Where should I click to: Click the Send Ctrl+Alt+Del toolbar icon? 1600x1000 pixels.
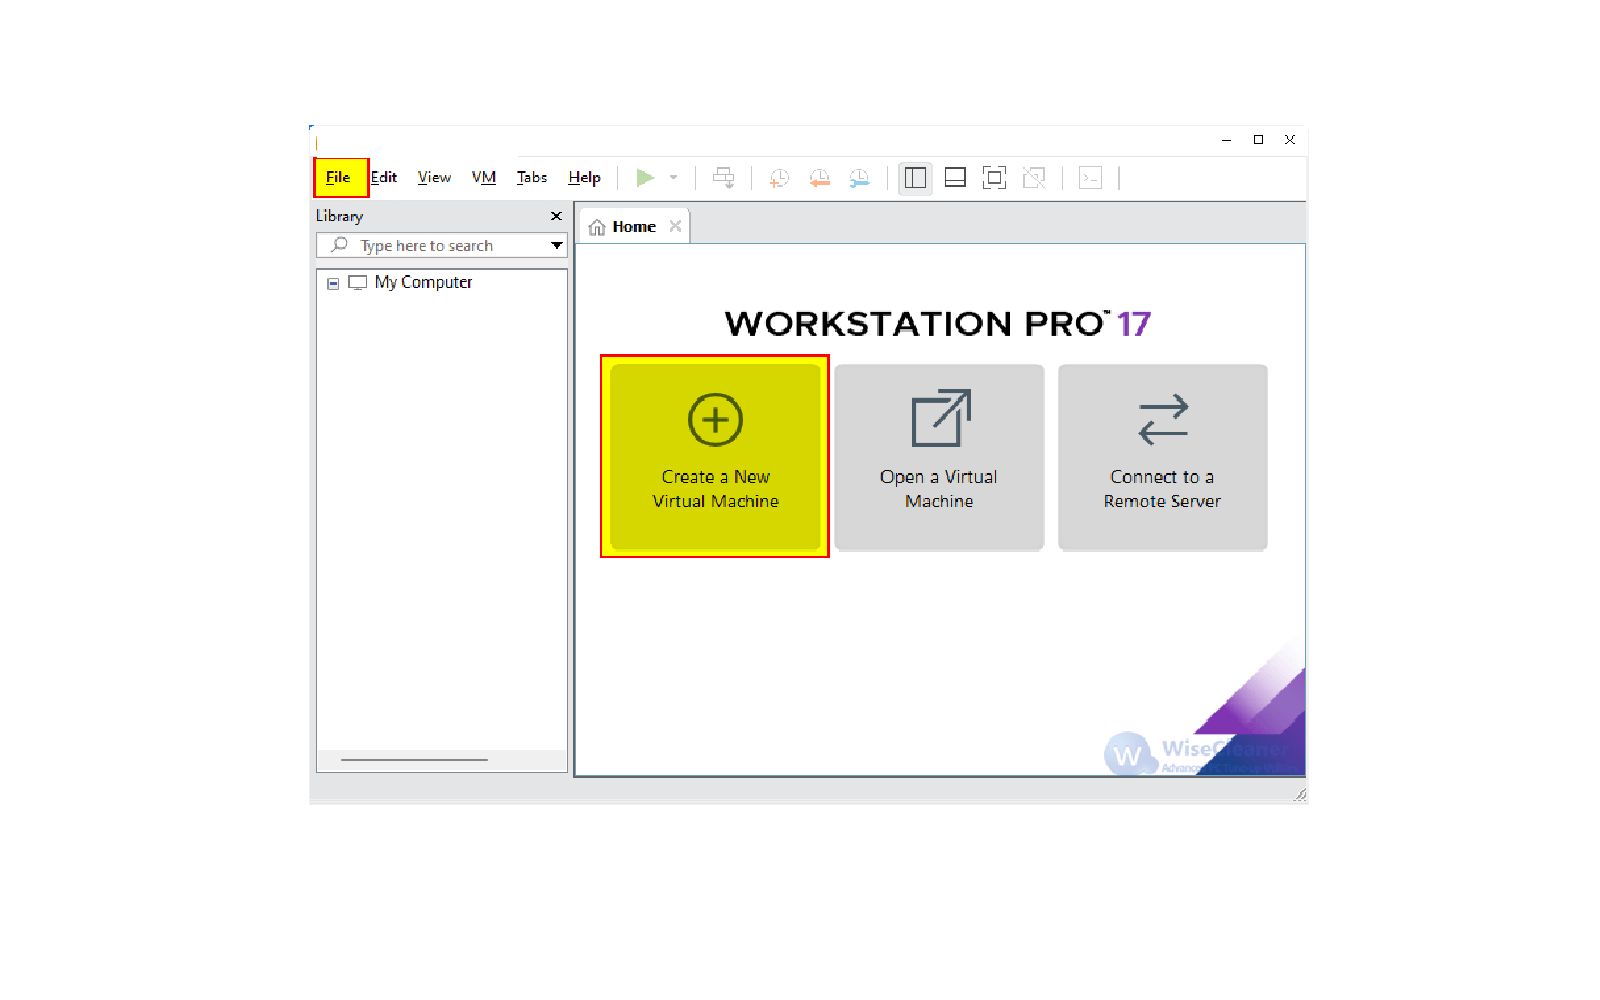point(723,178)
